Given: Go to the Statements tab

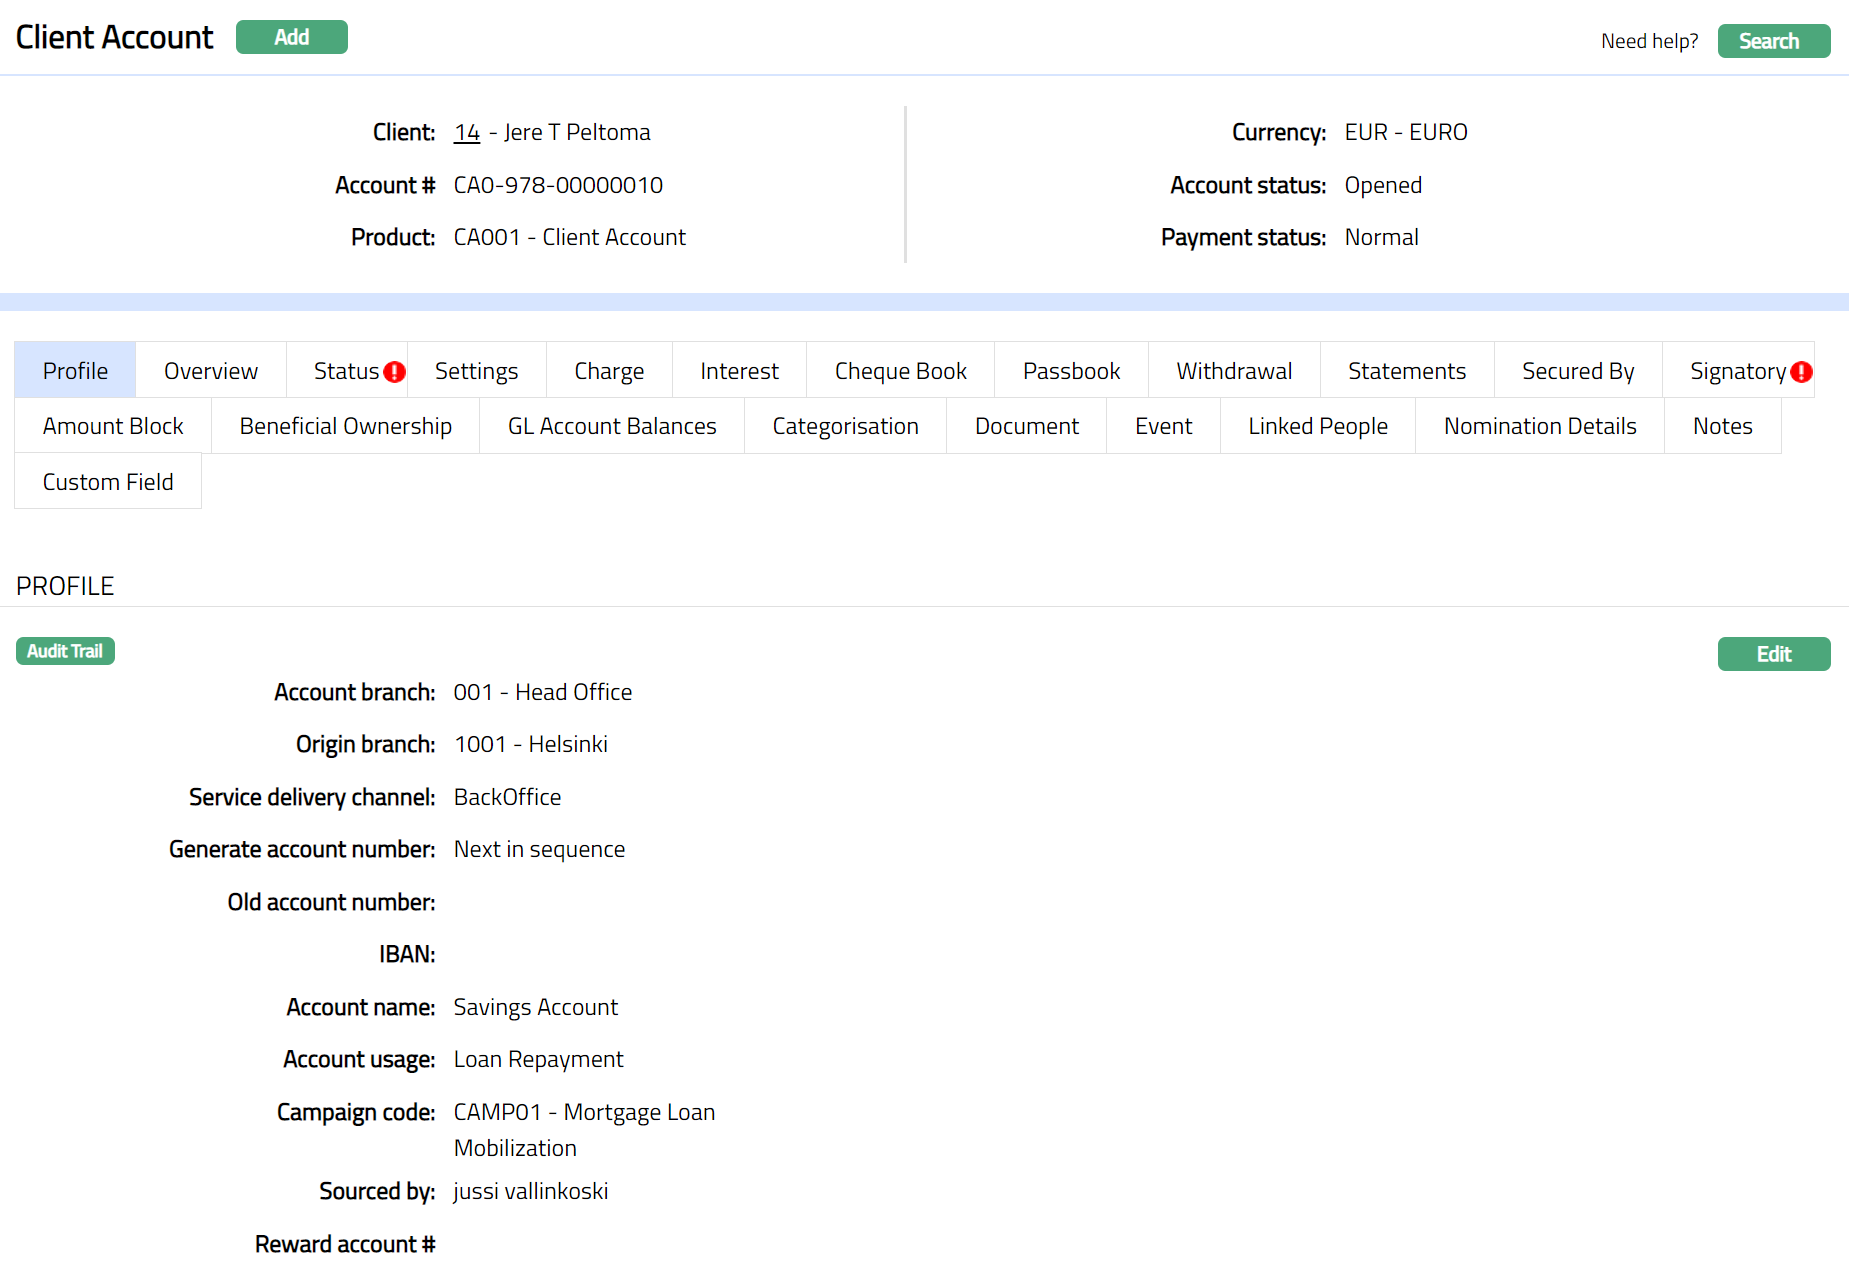Looking at the screenshot, I should click(x=1406, y=371).
